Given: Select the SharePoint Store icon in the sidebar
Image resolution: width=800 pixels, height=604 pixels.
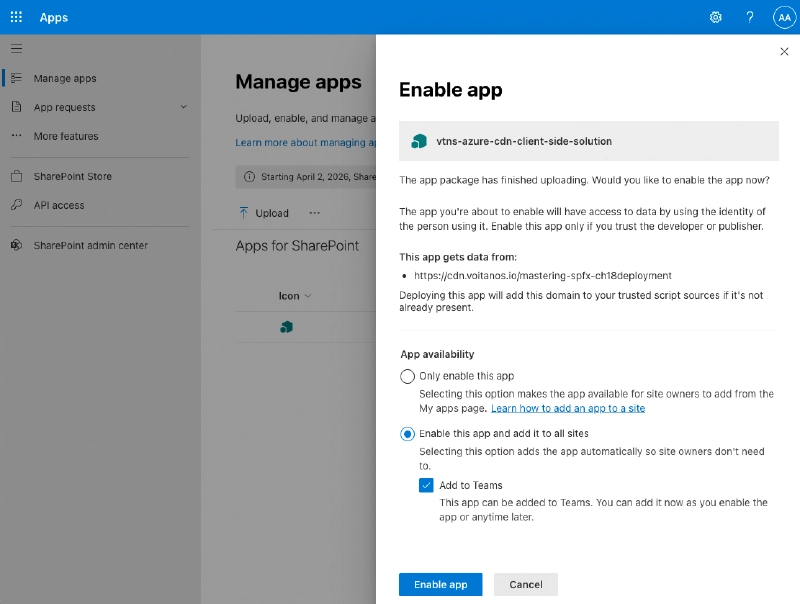Looking at the screenshot, I should [17, 177].
